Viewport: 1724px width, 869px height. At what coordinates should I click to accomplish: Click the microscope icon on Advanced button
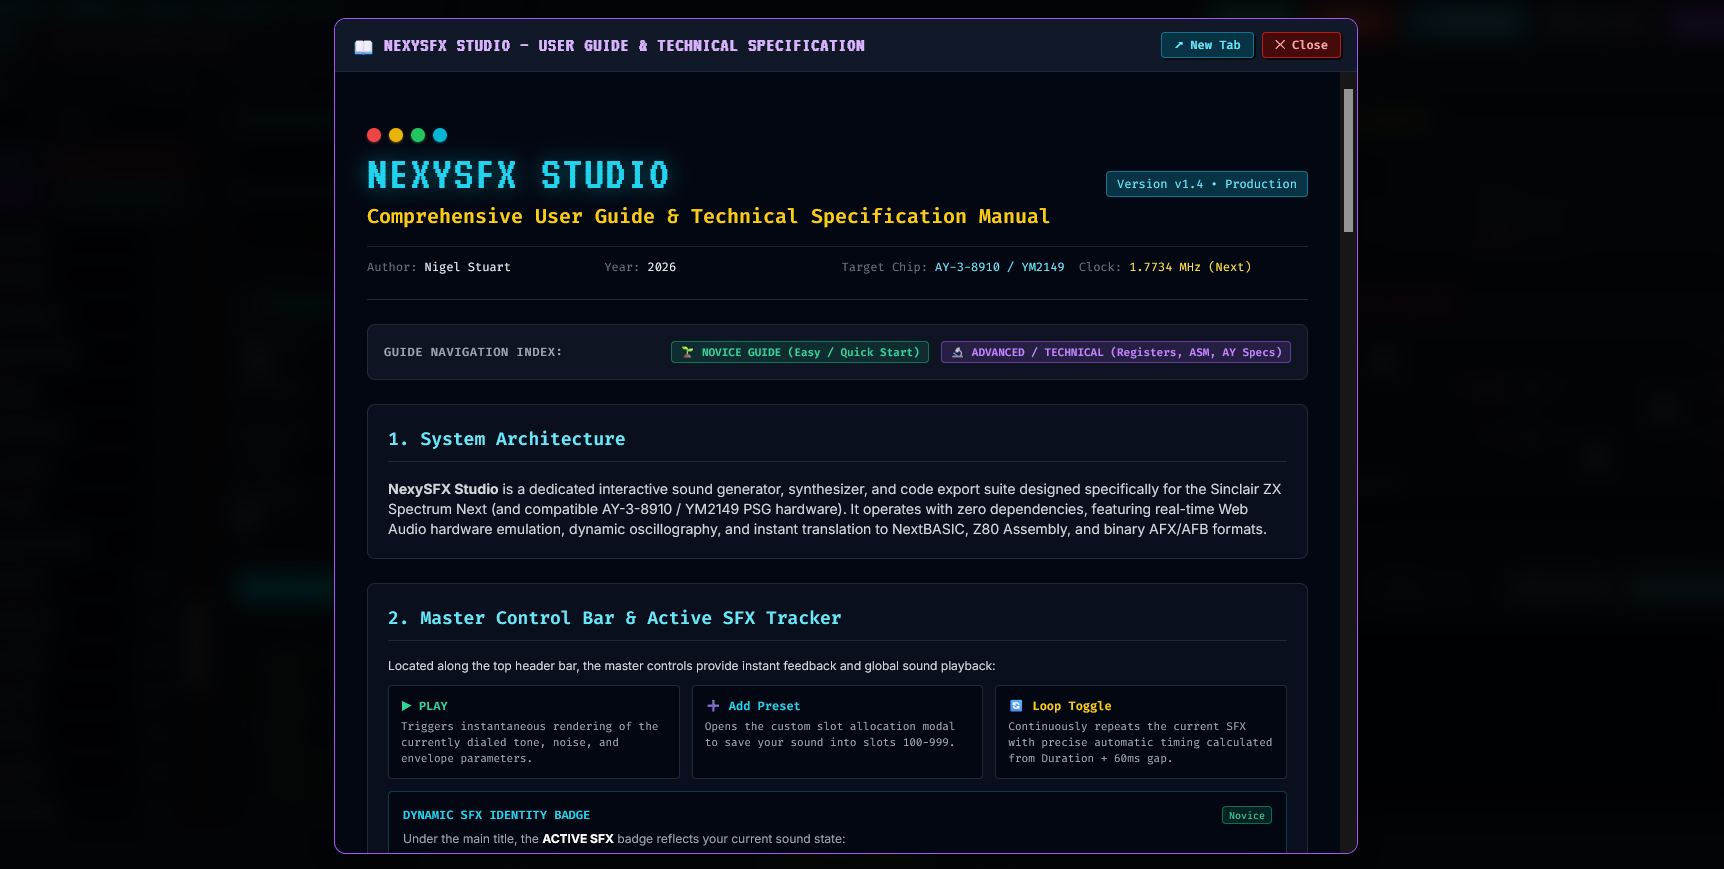(x=957, y=352)
